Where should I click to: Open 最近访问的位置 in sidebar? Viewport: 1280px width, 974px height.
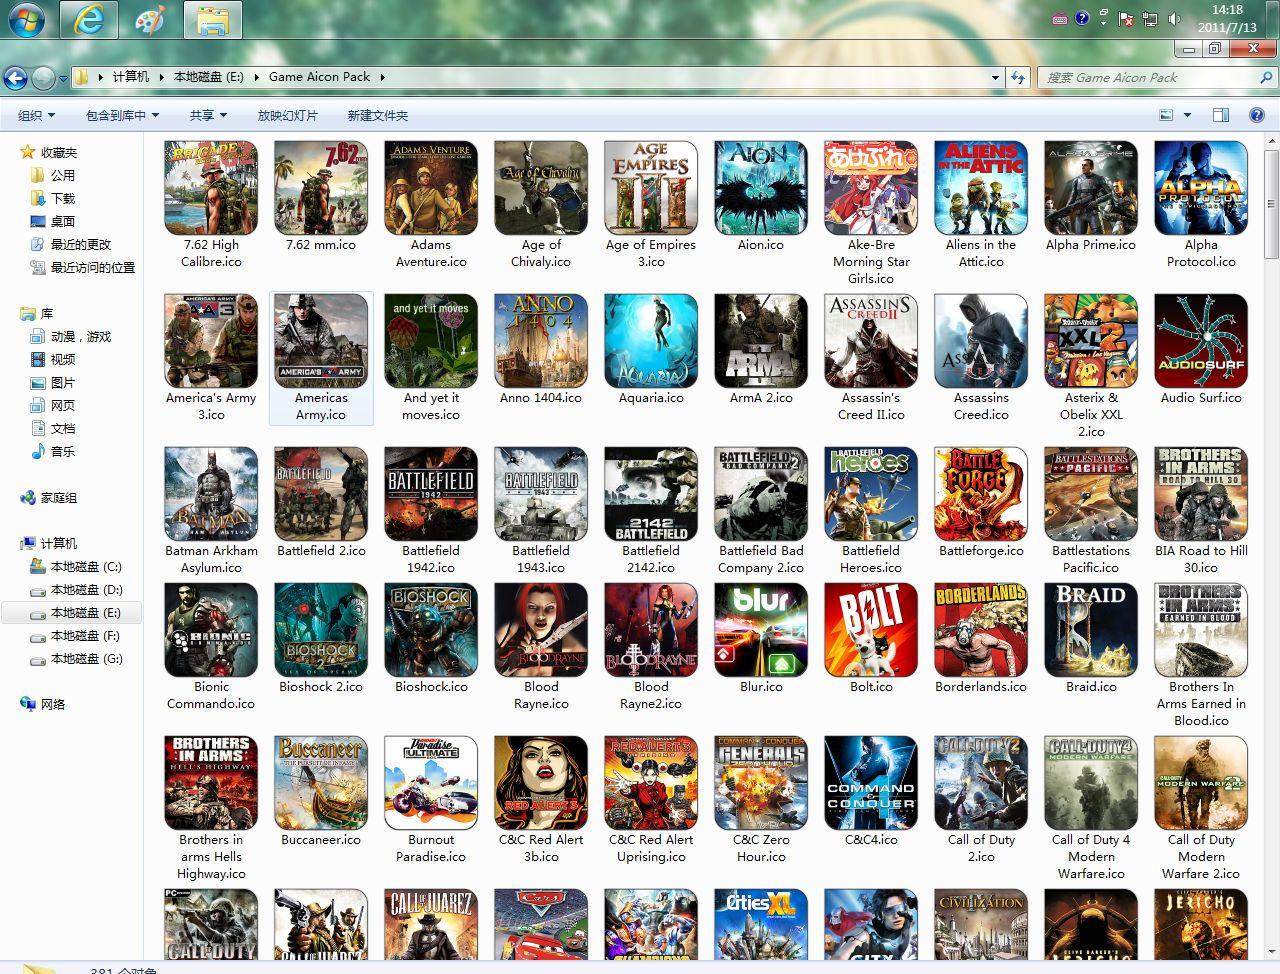click(x=92, y=267)
